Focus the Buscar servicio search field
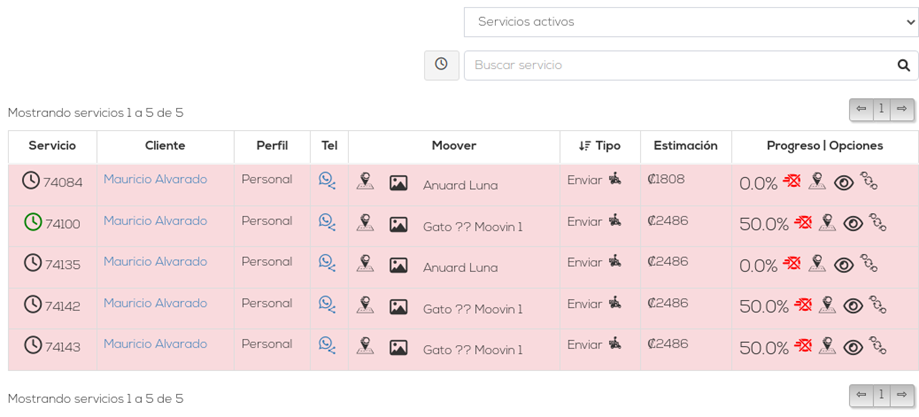This screenshot has width=919, height=417. (680, 65)
